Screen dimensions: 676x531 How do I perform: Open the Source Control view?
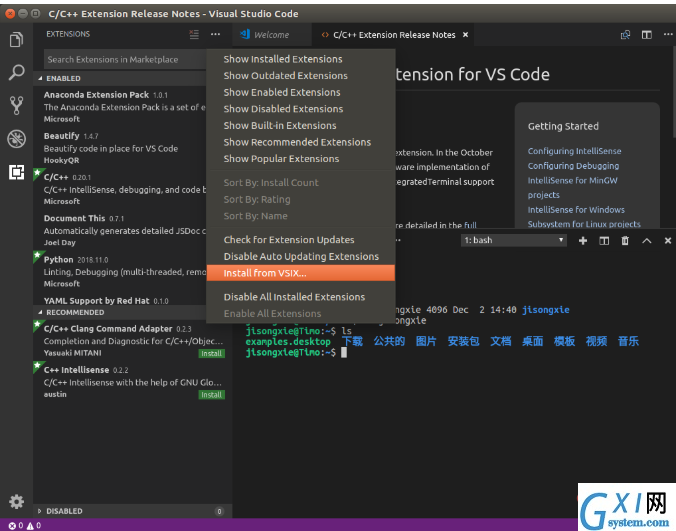[x=16, y=106]
